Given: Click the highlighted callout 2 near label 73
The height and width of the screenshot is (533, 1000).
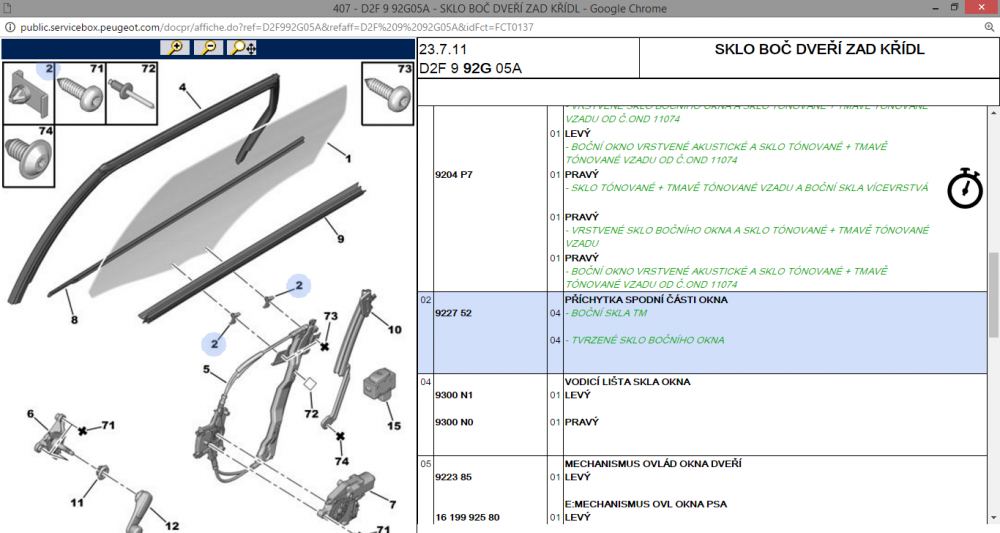Looking at the screenshot, I should pos(298,286).
